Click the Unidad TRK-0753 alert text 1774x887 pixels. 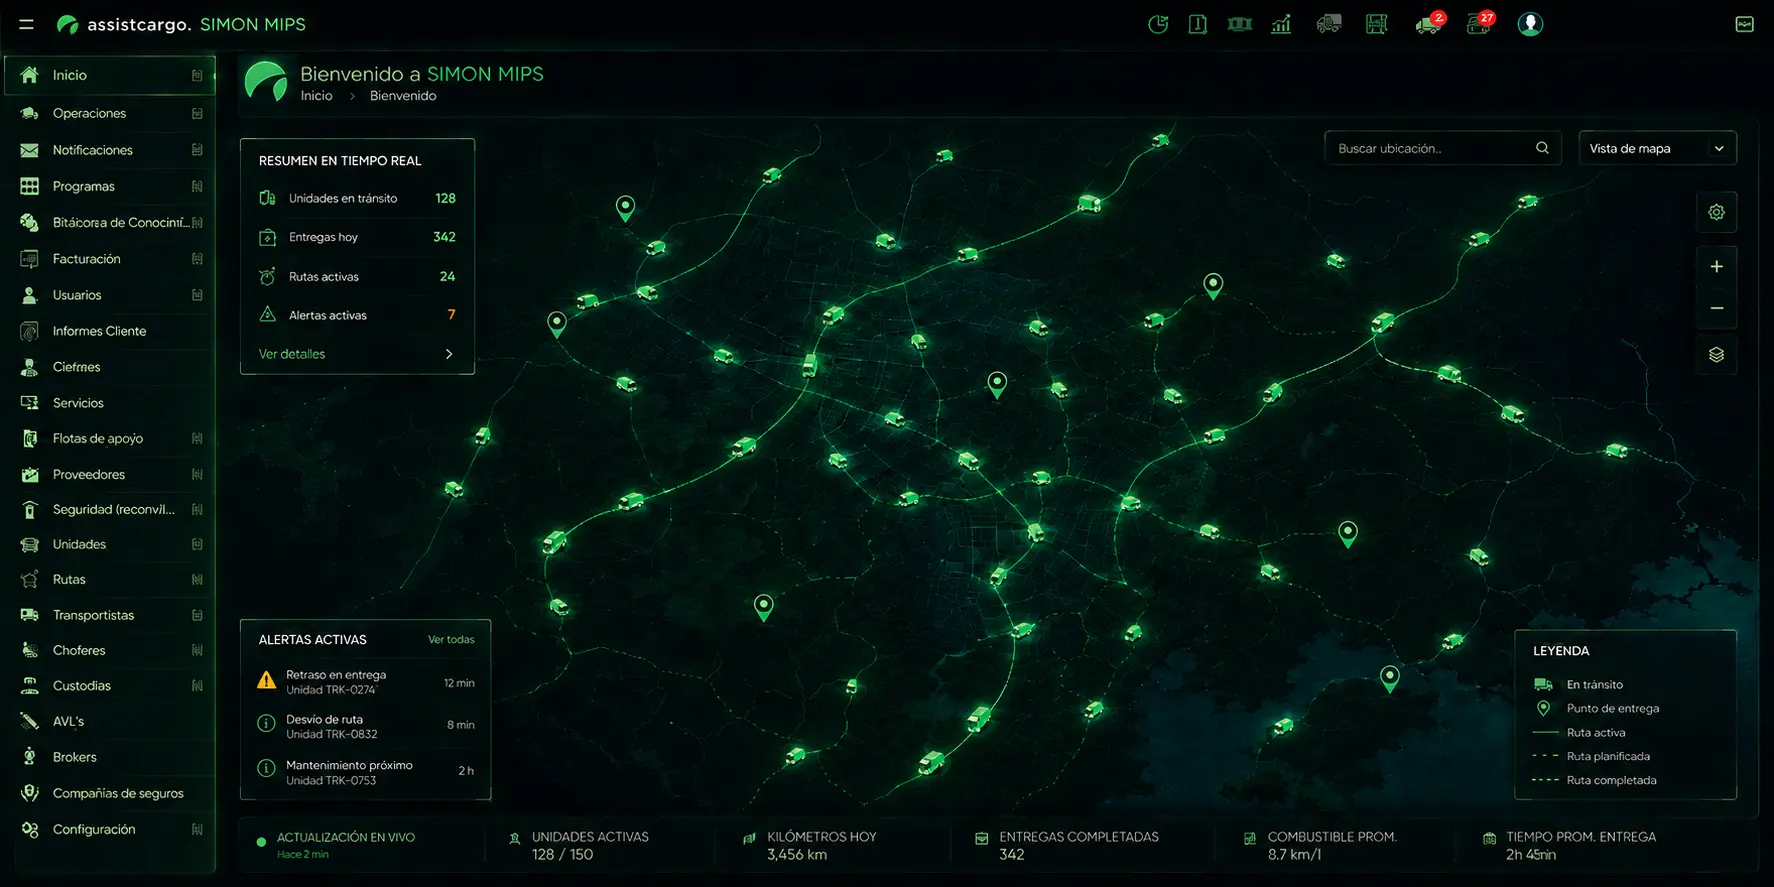(x=331, y=780)
